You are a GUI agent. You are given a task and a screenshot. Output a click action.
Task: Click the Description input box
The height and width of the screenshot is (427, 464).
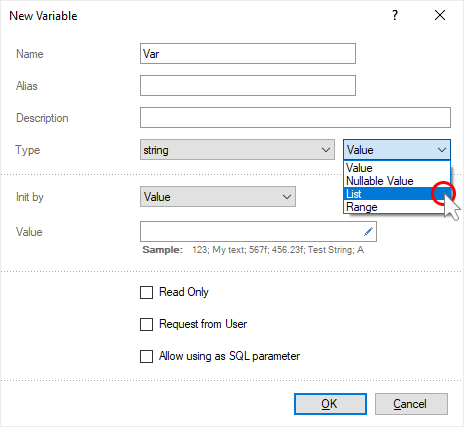(295, 117)
